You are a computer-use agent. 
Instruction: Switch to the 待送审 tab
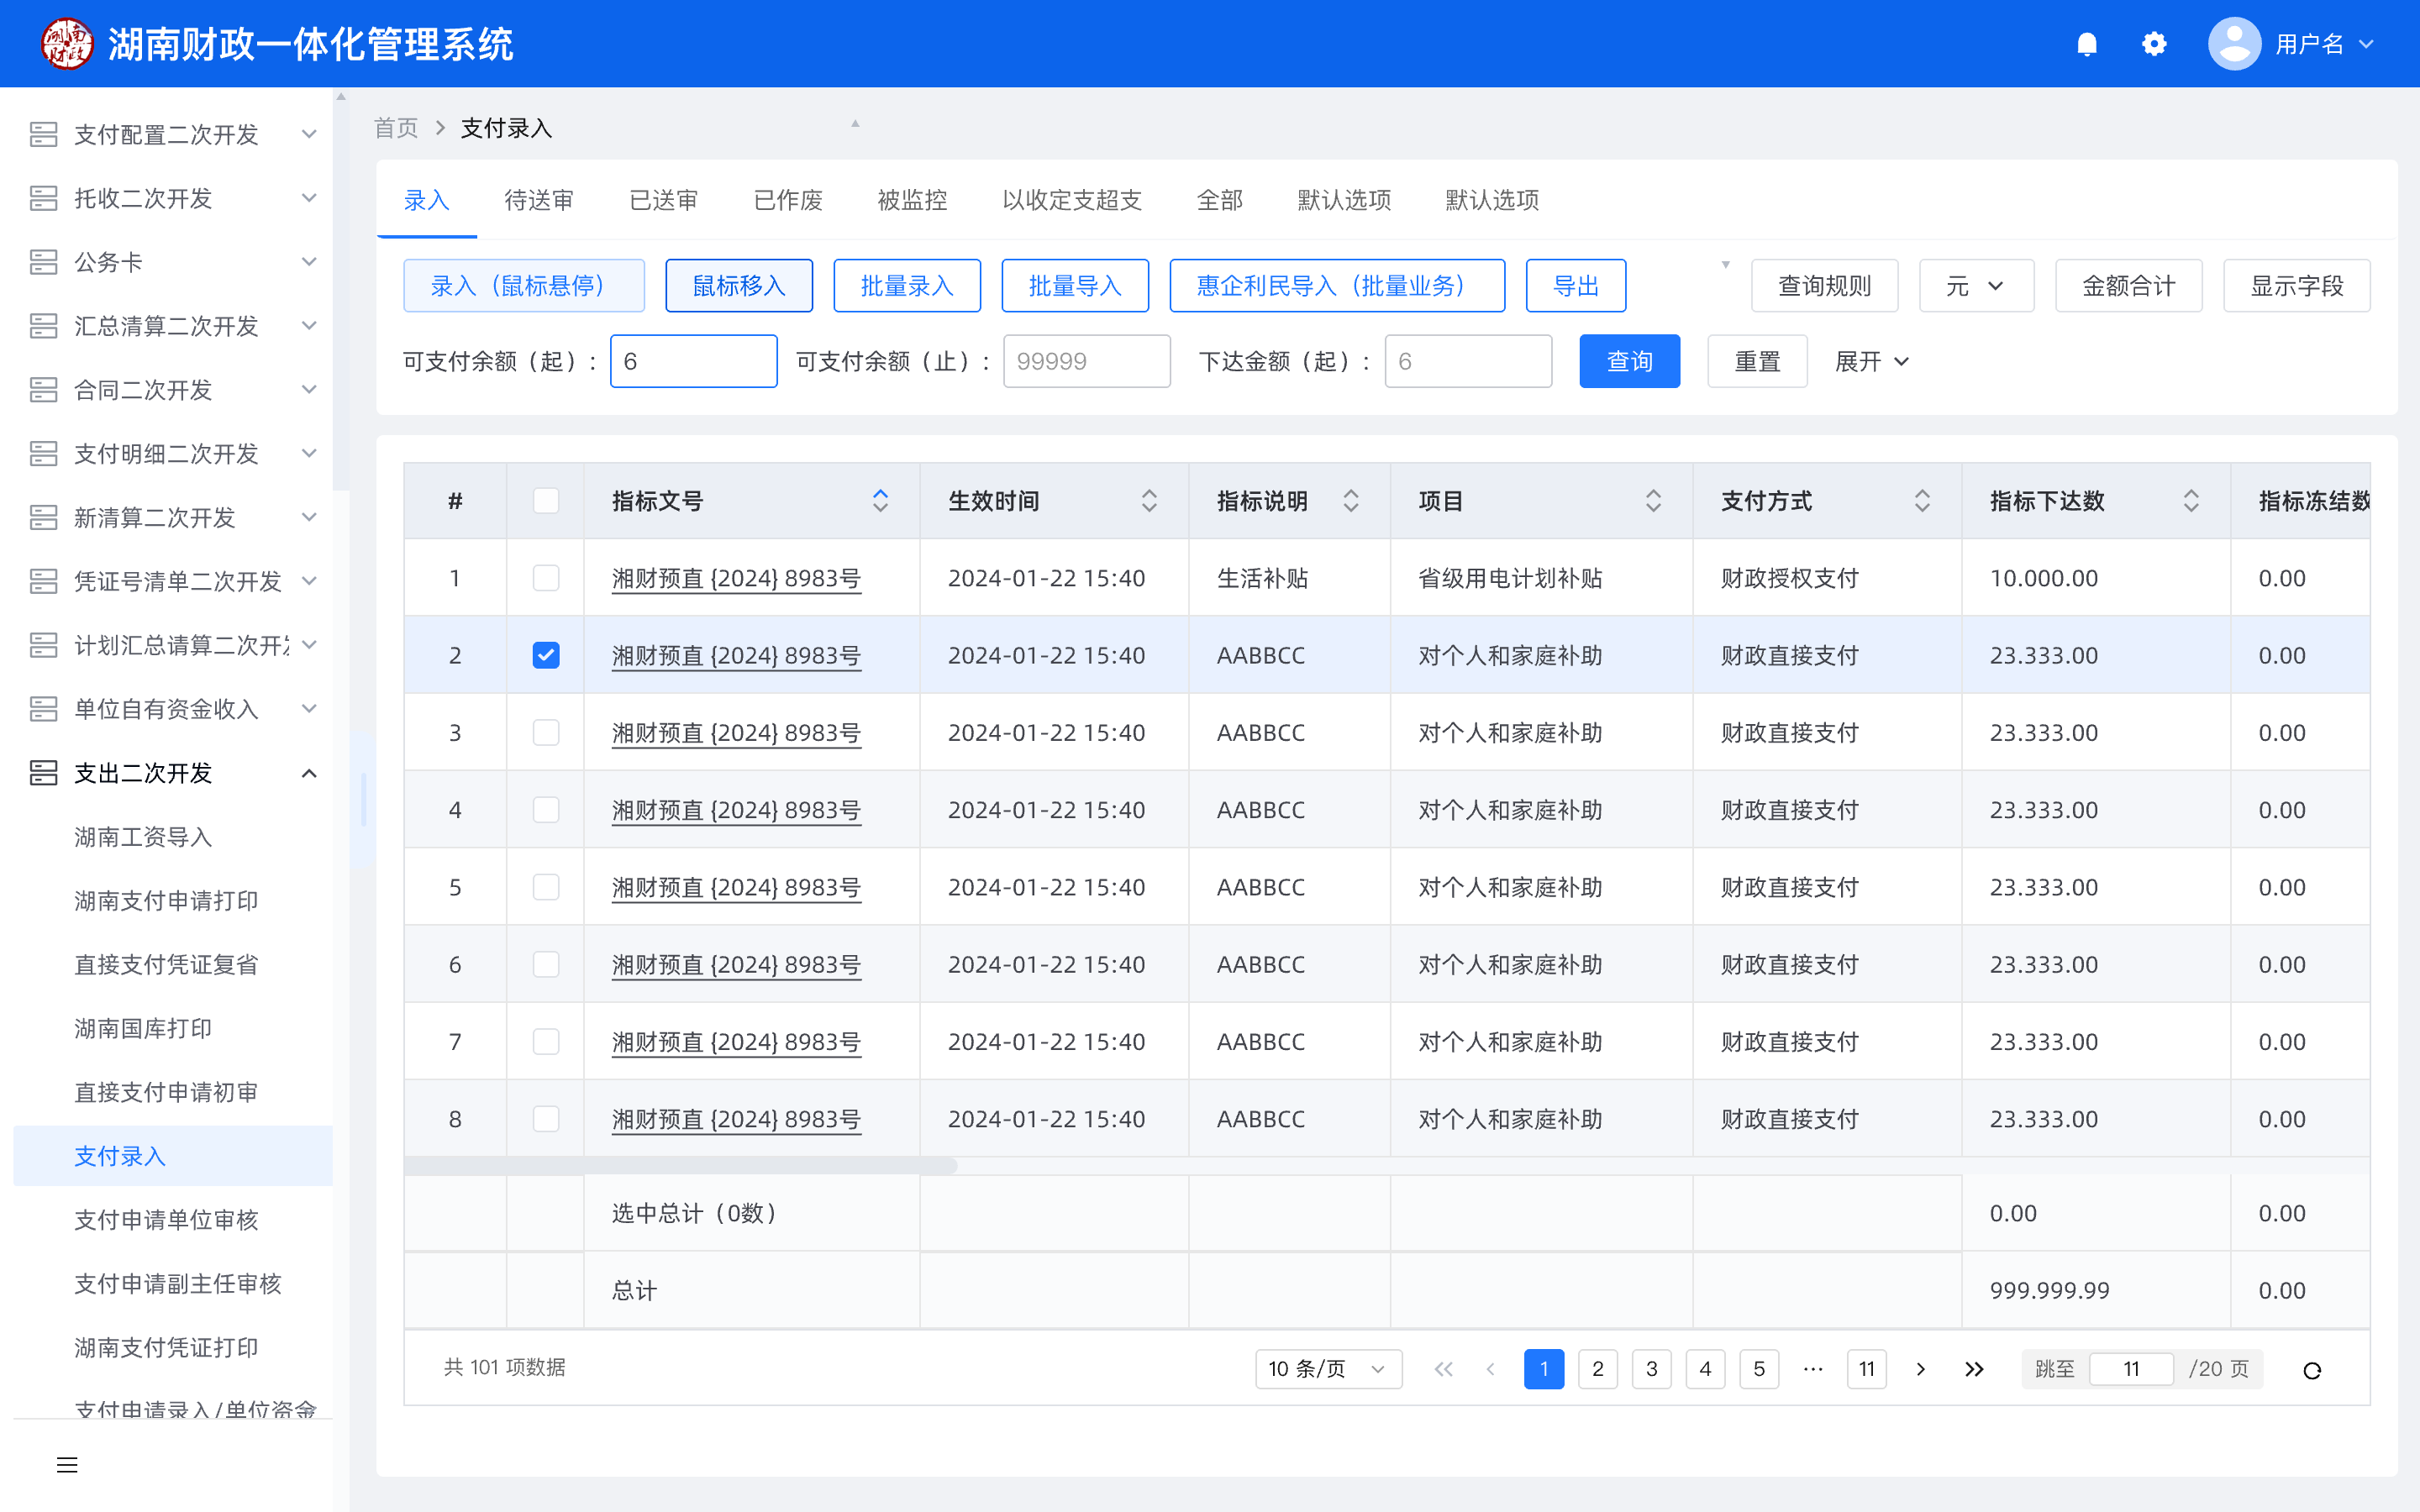pos(539,200)
